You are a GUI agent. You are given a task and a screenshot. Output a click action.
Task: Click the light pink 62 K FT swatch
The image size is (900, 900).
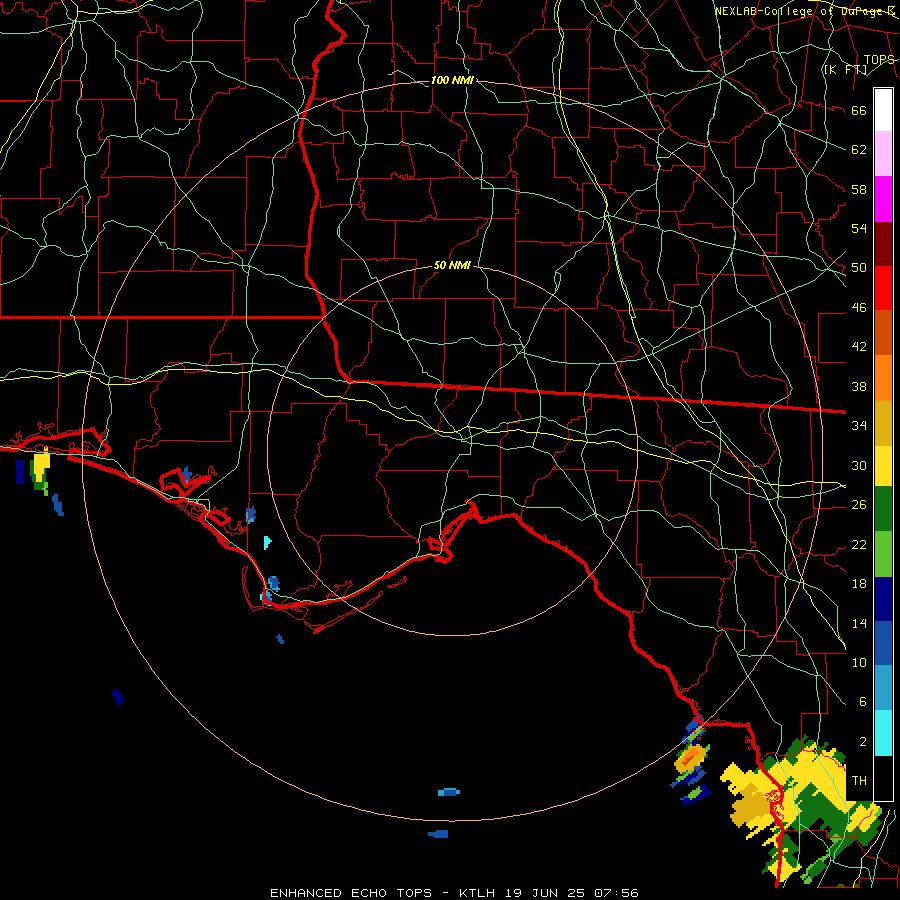tap(883, 154)
